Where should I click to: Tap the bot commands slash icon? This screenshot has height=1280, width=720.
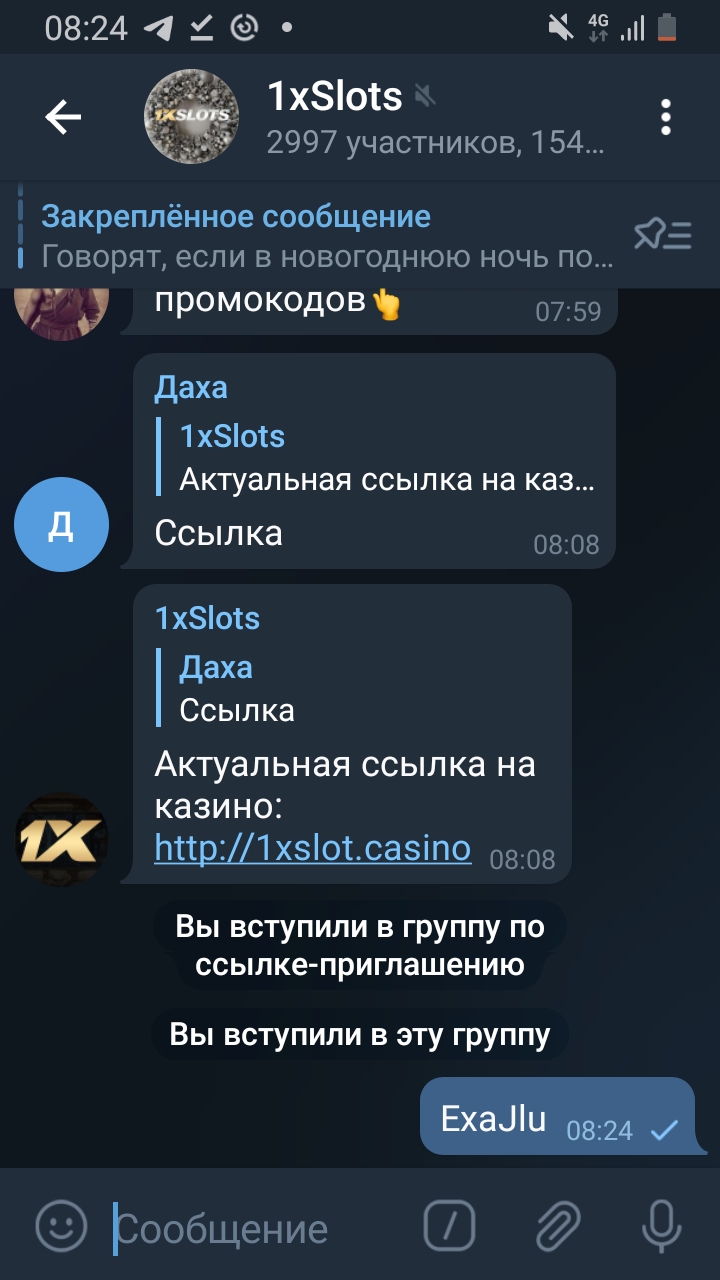pyautogui.click(x=449, y=1224)
